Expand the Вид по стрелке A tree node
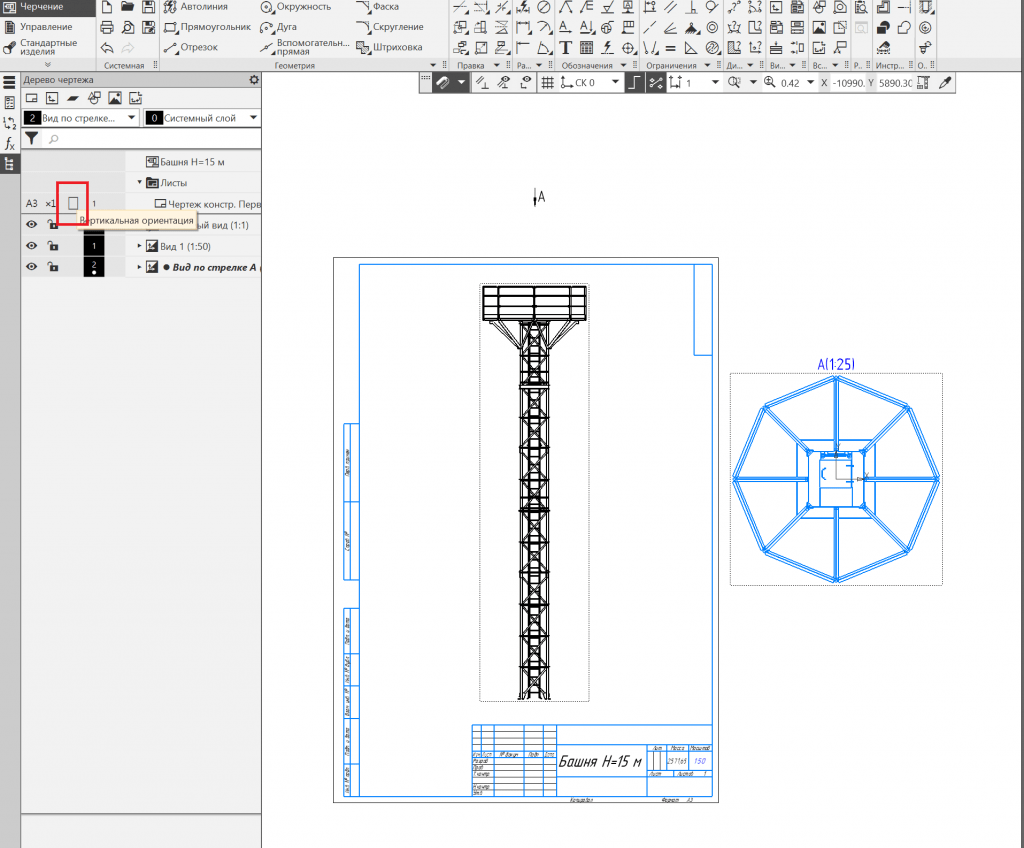 [139, 267]
